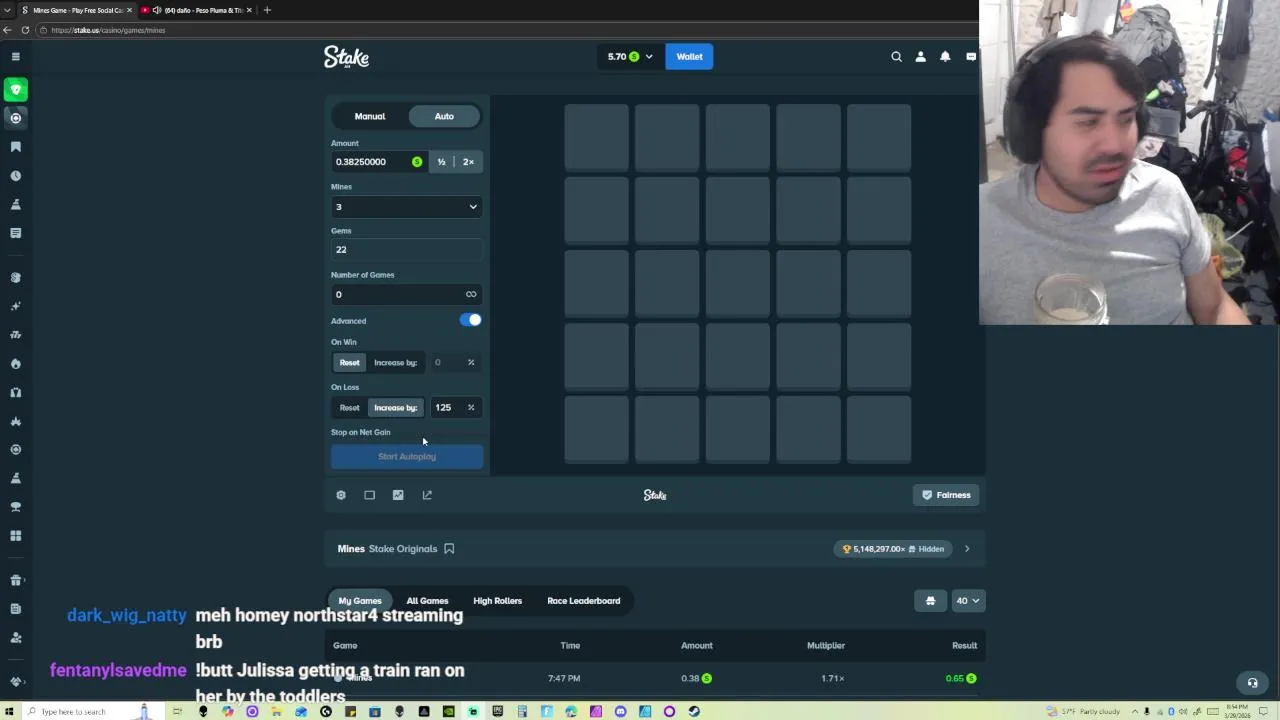The image size is (1280, 720).
Task: Select Reset option under On Loss
Action: 349,407
